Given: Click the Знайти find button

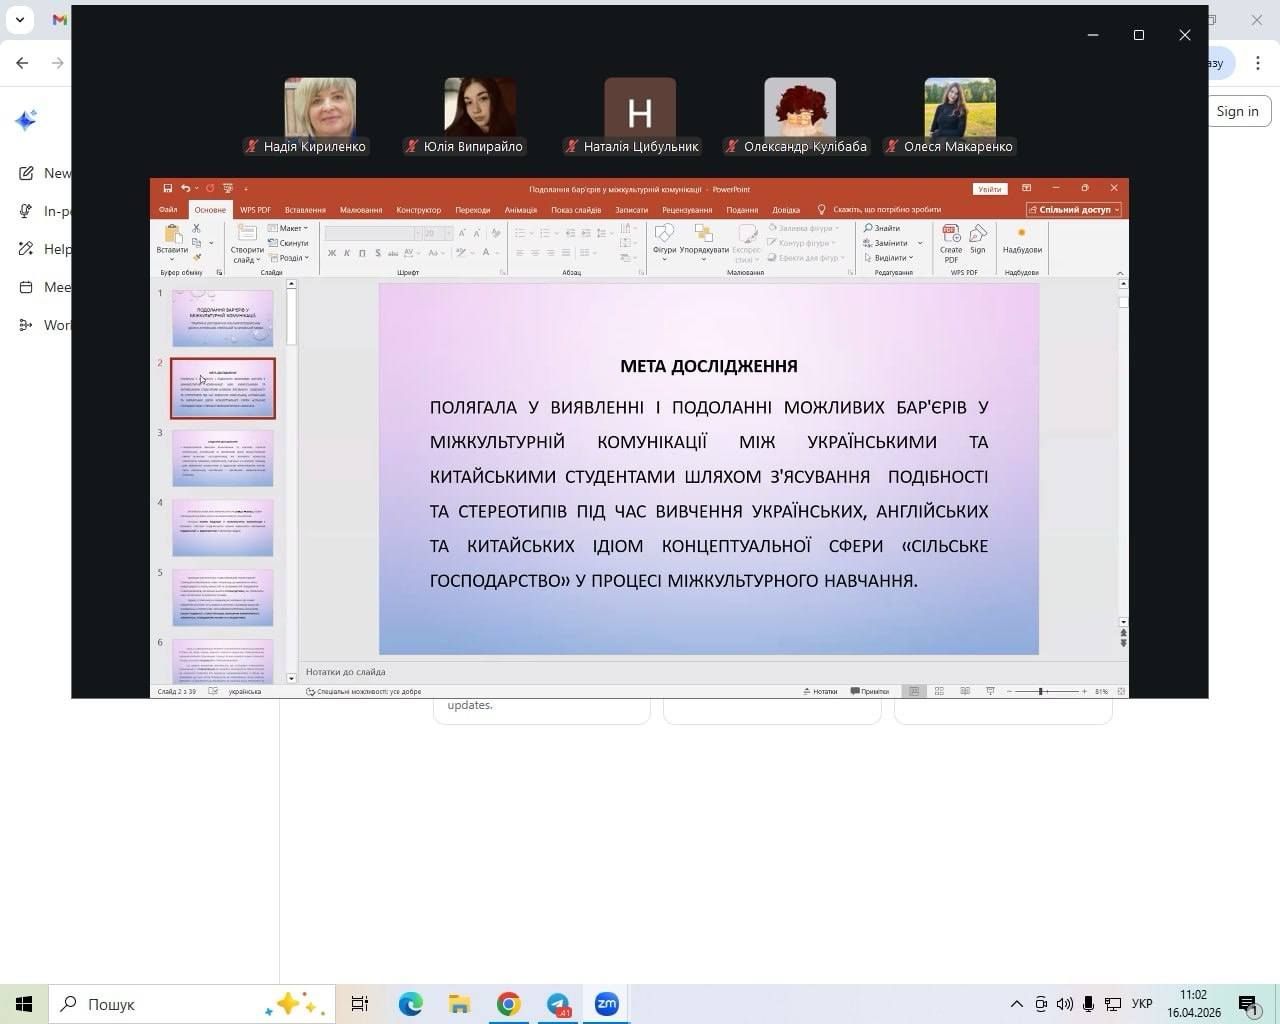Looking at the screenshot, I should coord(882,228).
